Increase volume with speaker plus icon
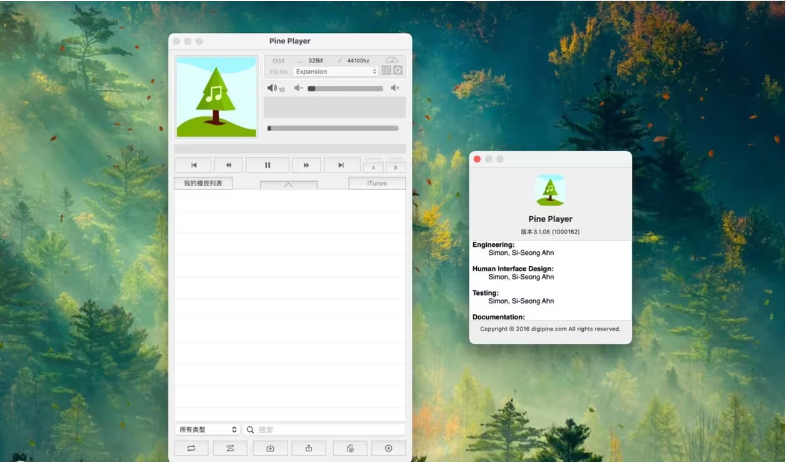 pos(395,88)
